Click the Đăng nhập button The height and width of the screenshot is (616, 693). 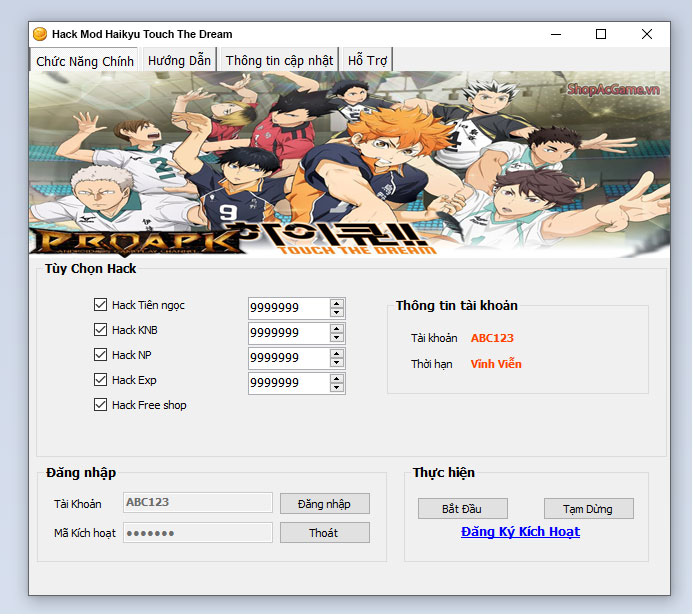coord(324,504)
